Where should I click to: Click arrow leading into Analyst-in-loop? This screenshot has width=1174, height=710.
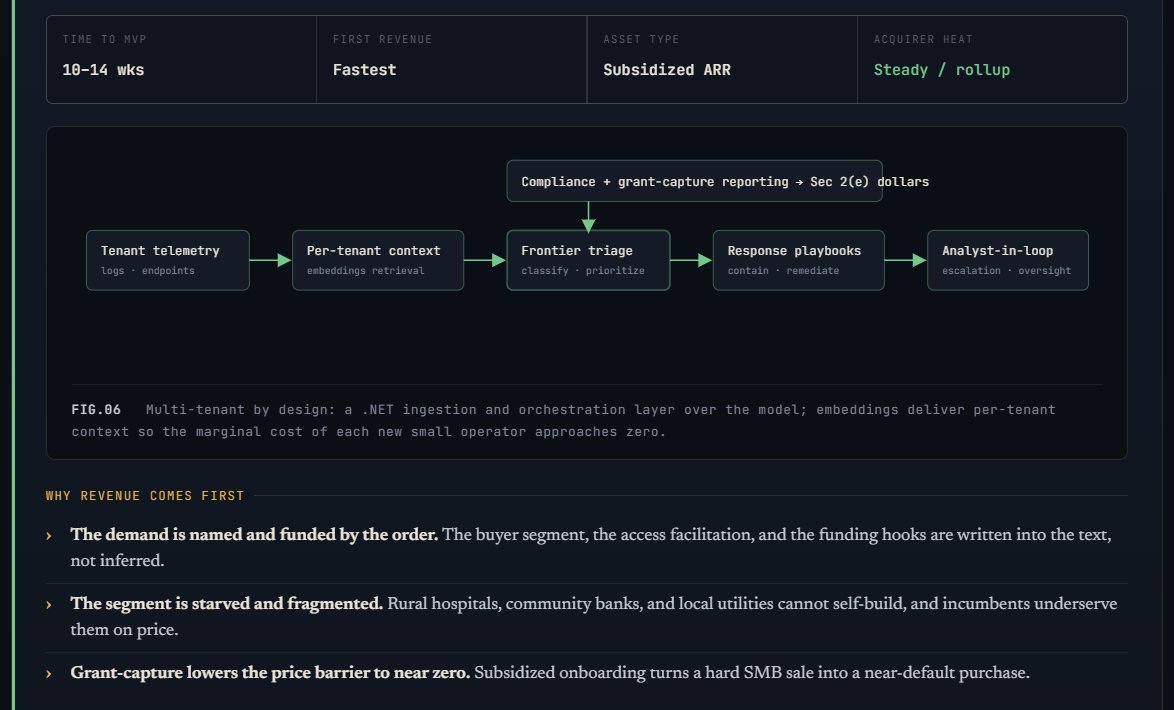pos(906,260)
